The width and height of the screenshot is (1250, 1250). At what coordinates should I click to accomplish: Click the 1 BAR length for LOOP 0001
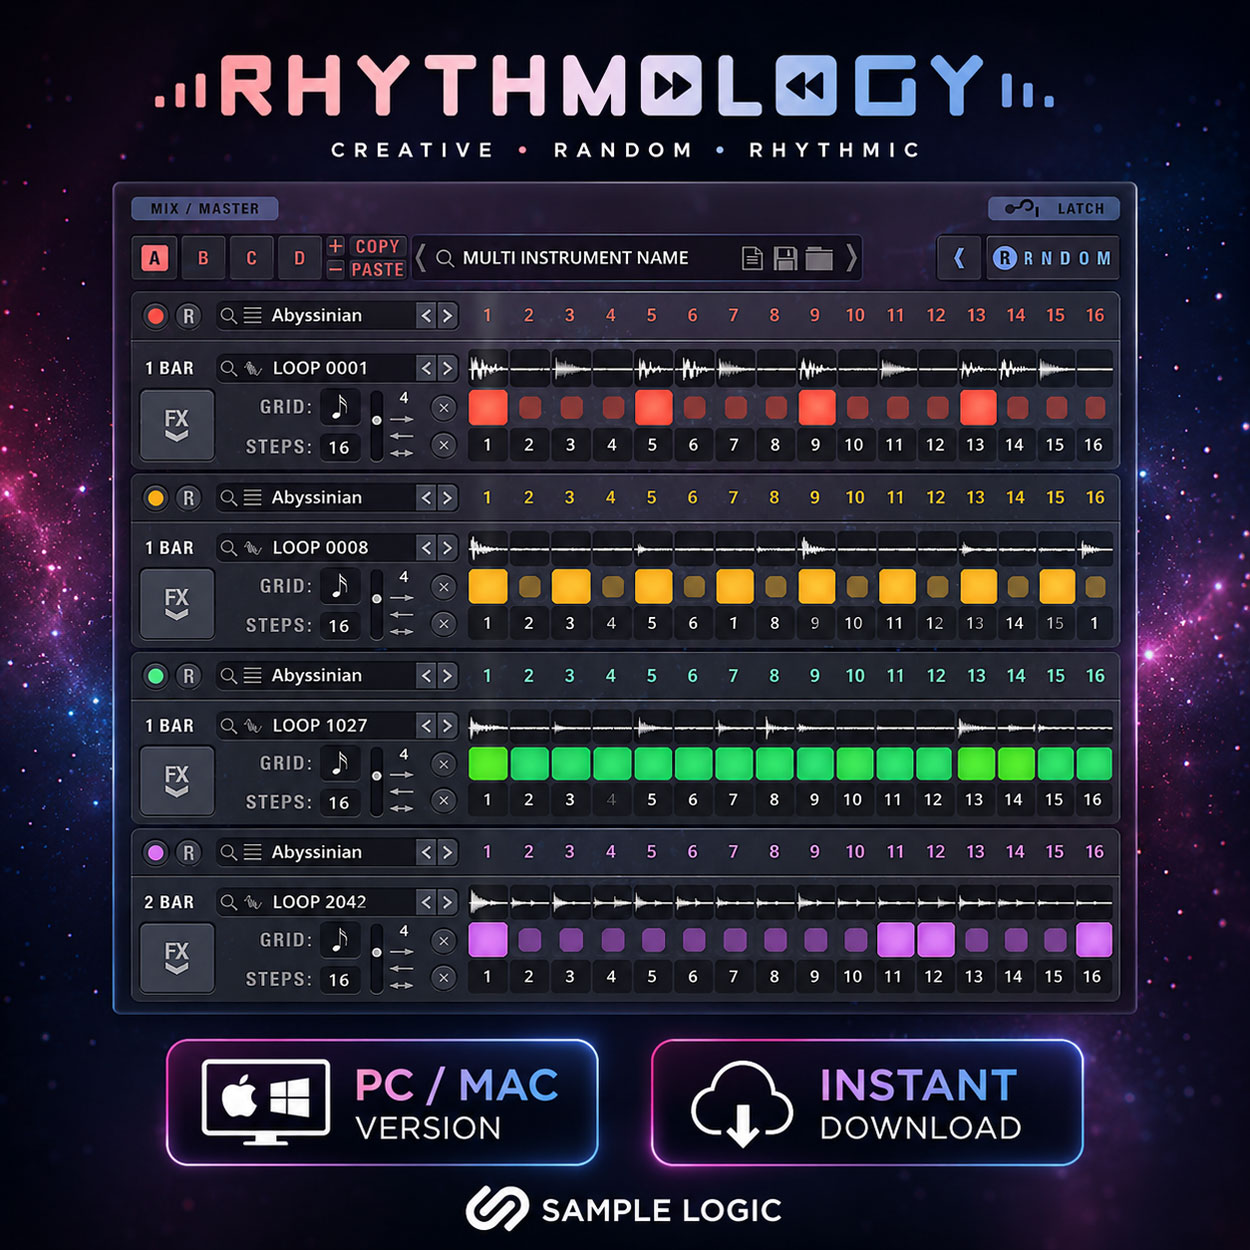pyautogui.click(x=169, y=368)
